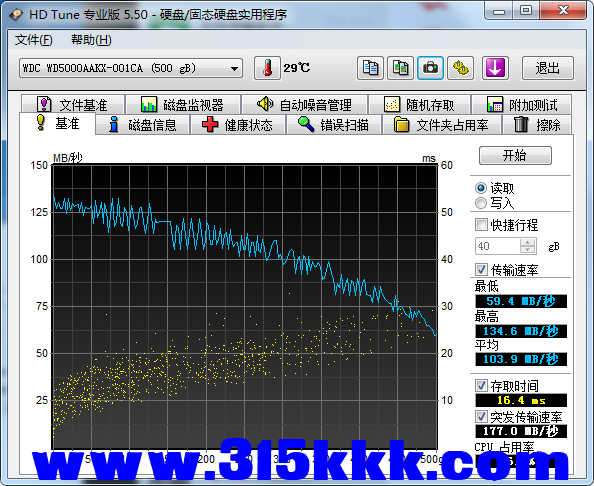Click the copy screenshot to clipboard icon
Screen dimensions: 594x486
tap(400, 68)
